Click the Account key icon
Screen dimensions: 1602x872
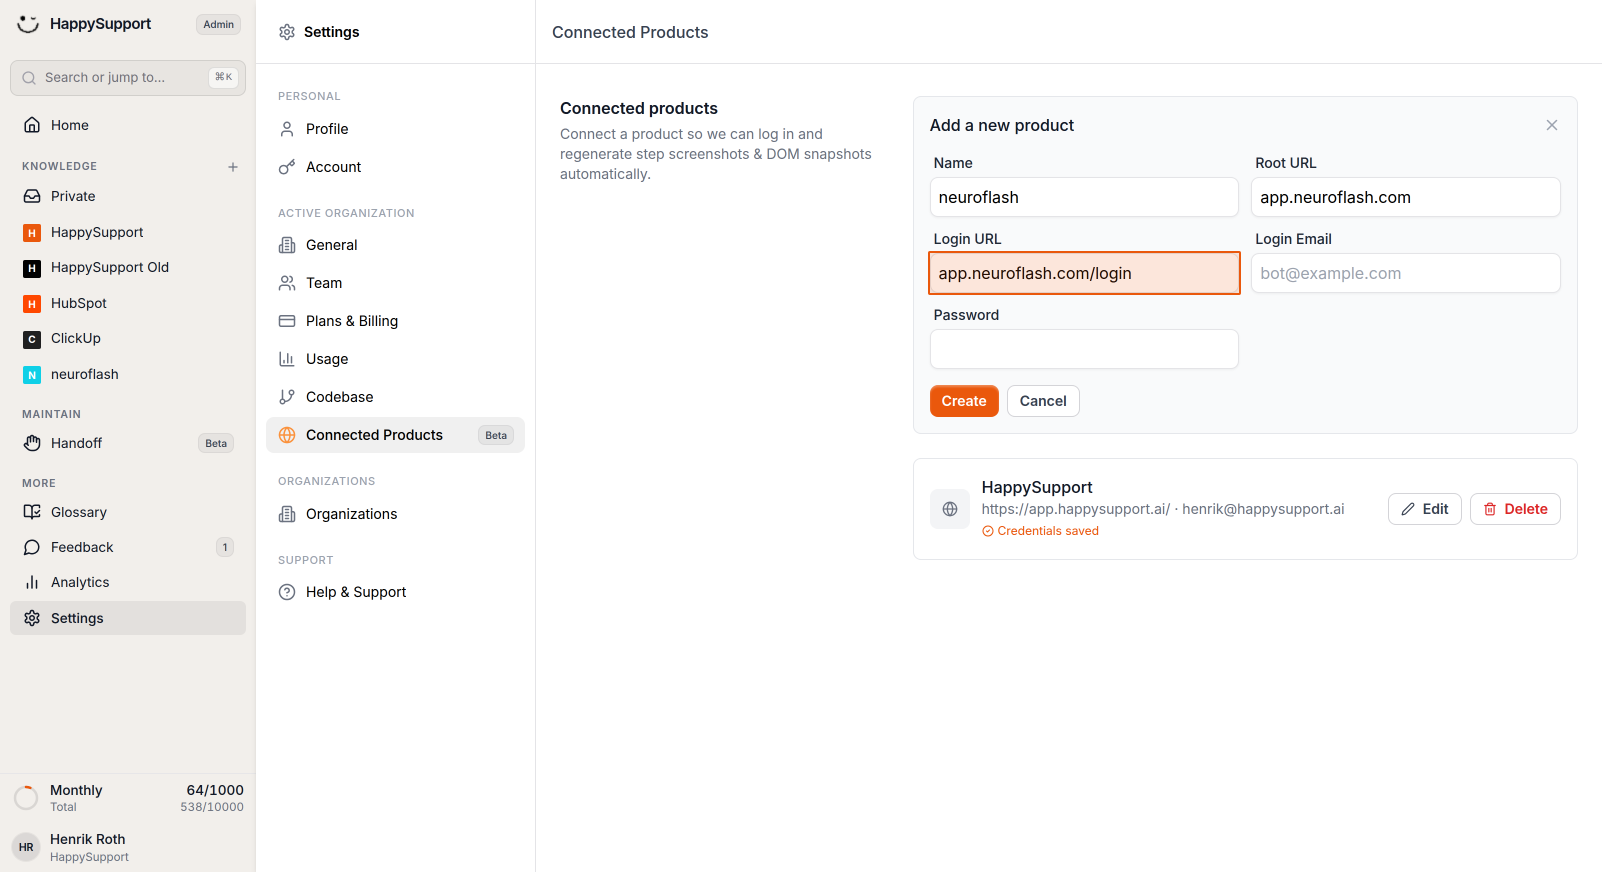coord(287,167)
